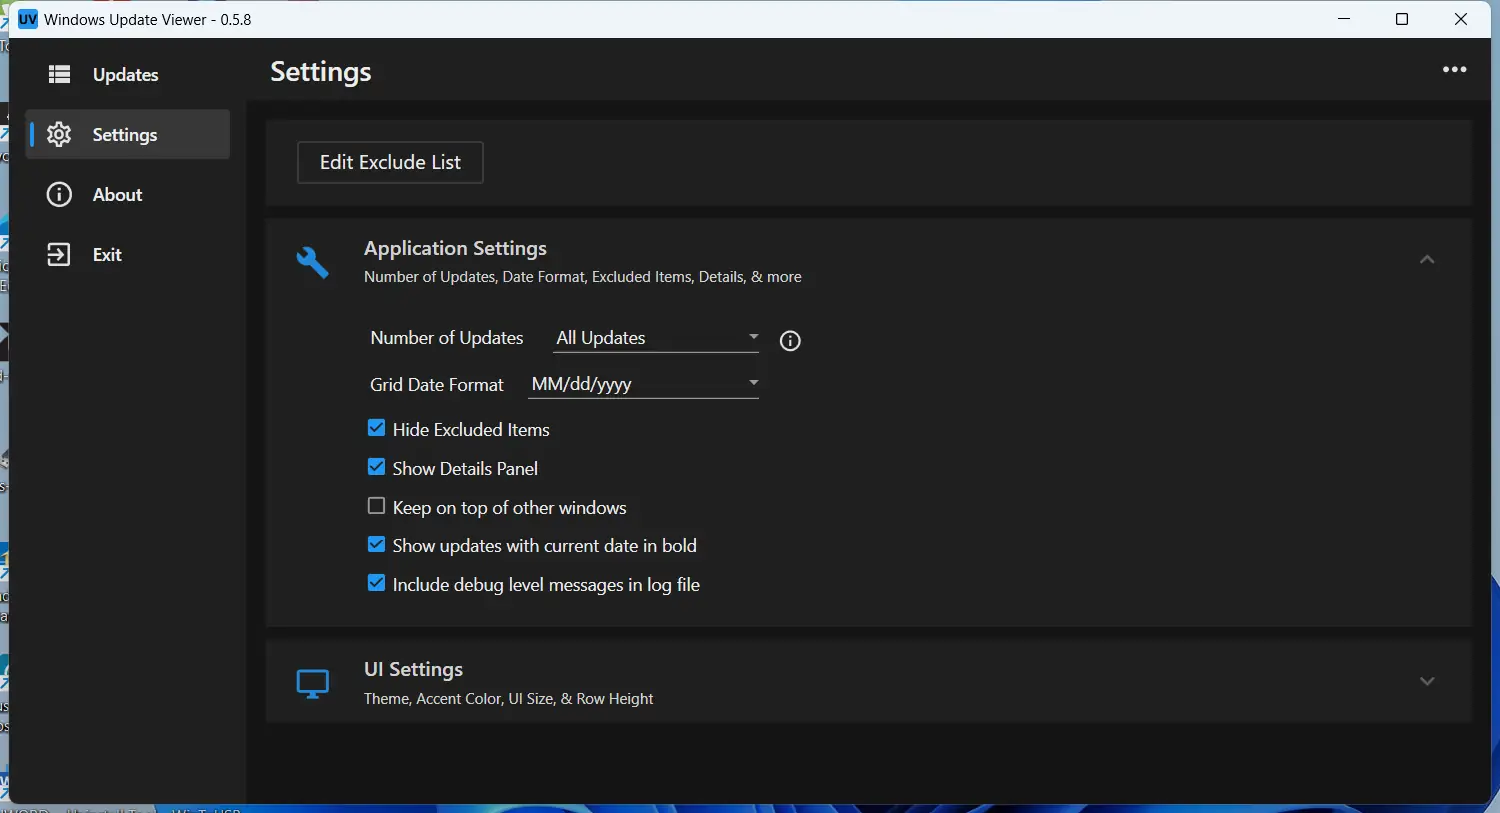Open the Number of Updates dropdown
The height and width of the screenshot is (813, 1500).
pyautogui.click(x=657, y=338)
